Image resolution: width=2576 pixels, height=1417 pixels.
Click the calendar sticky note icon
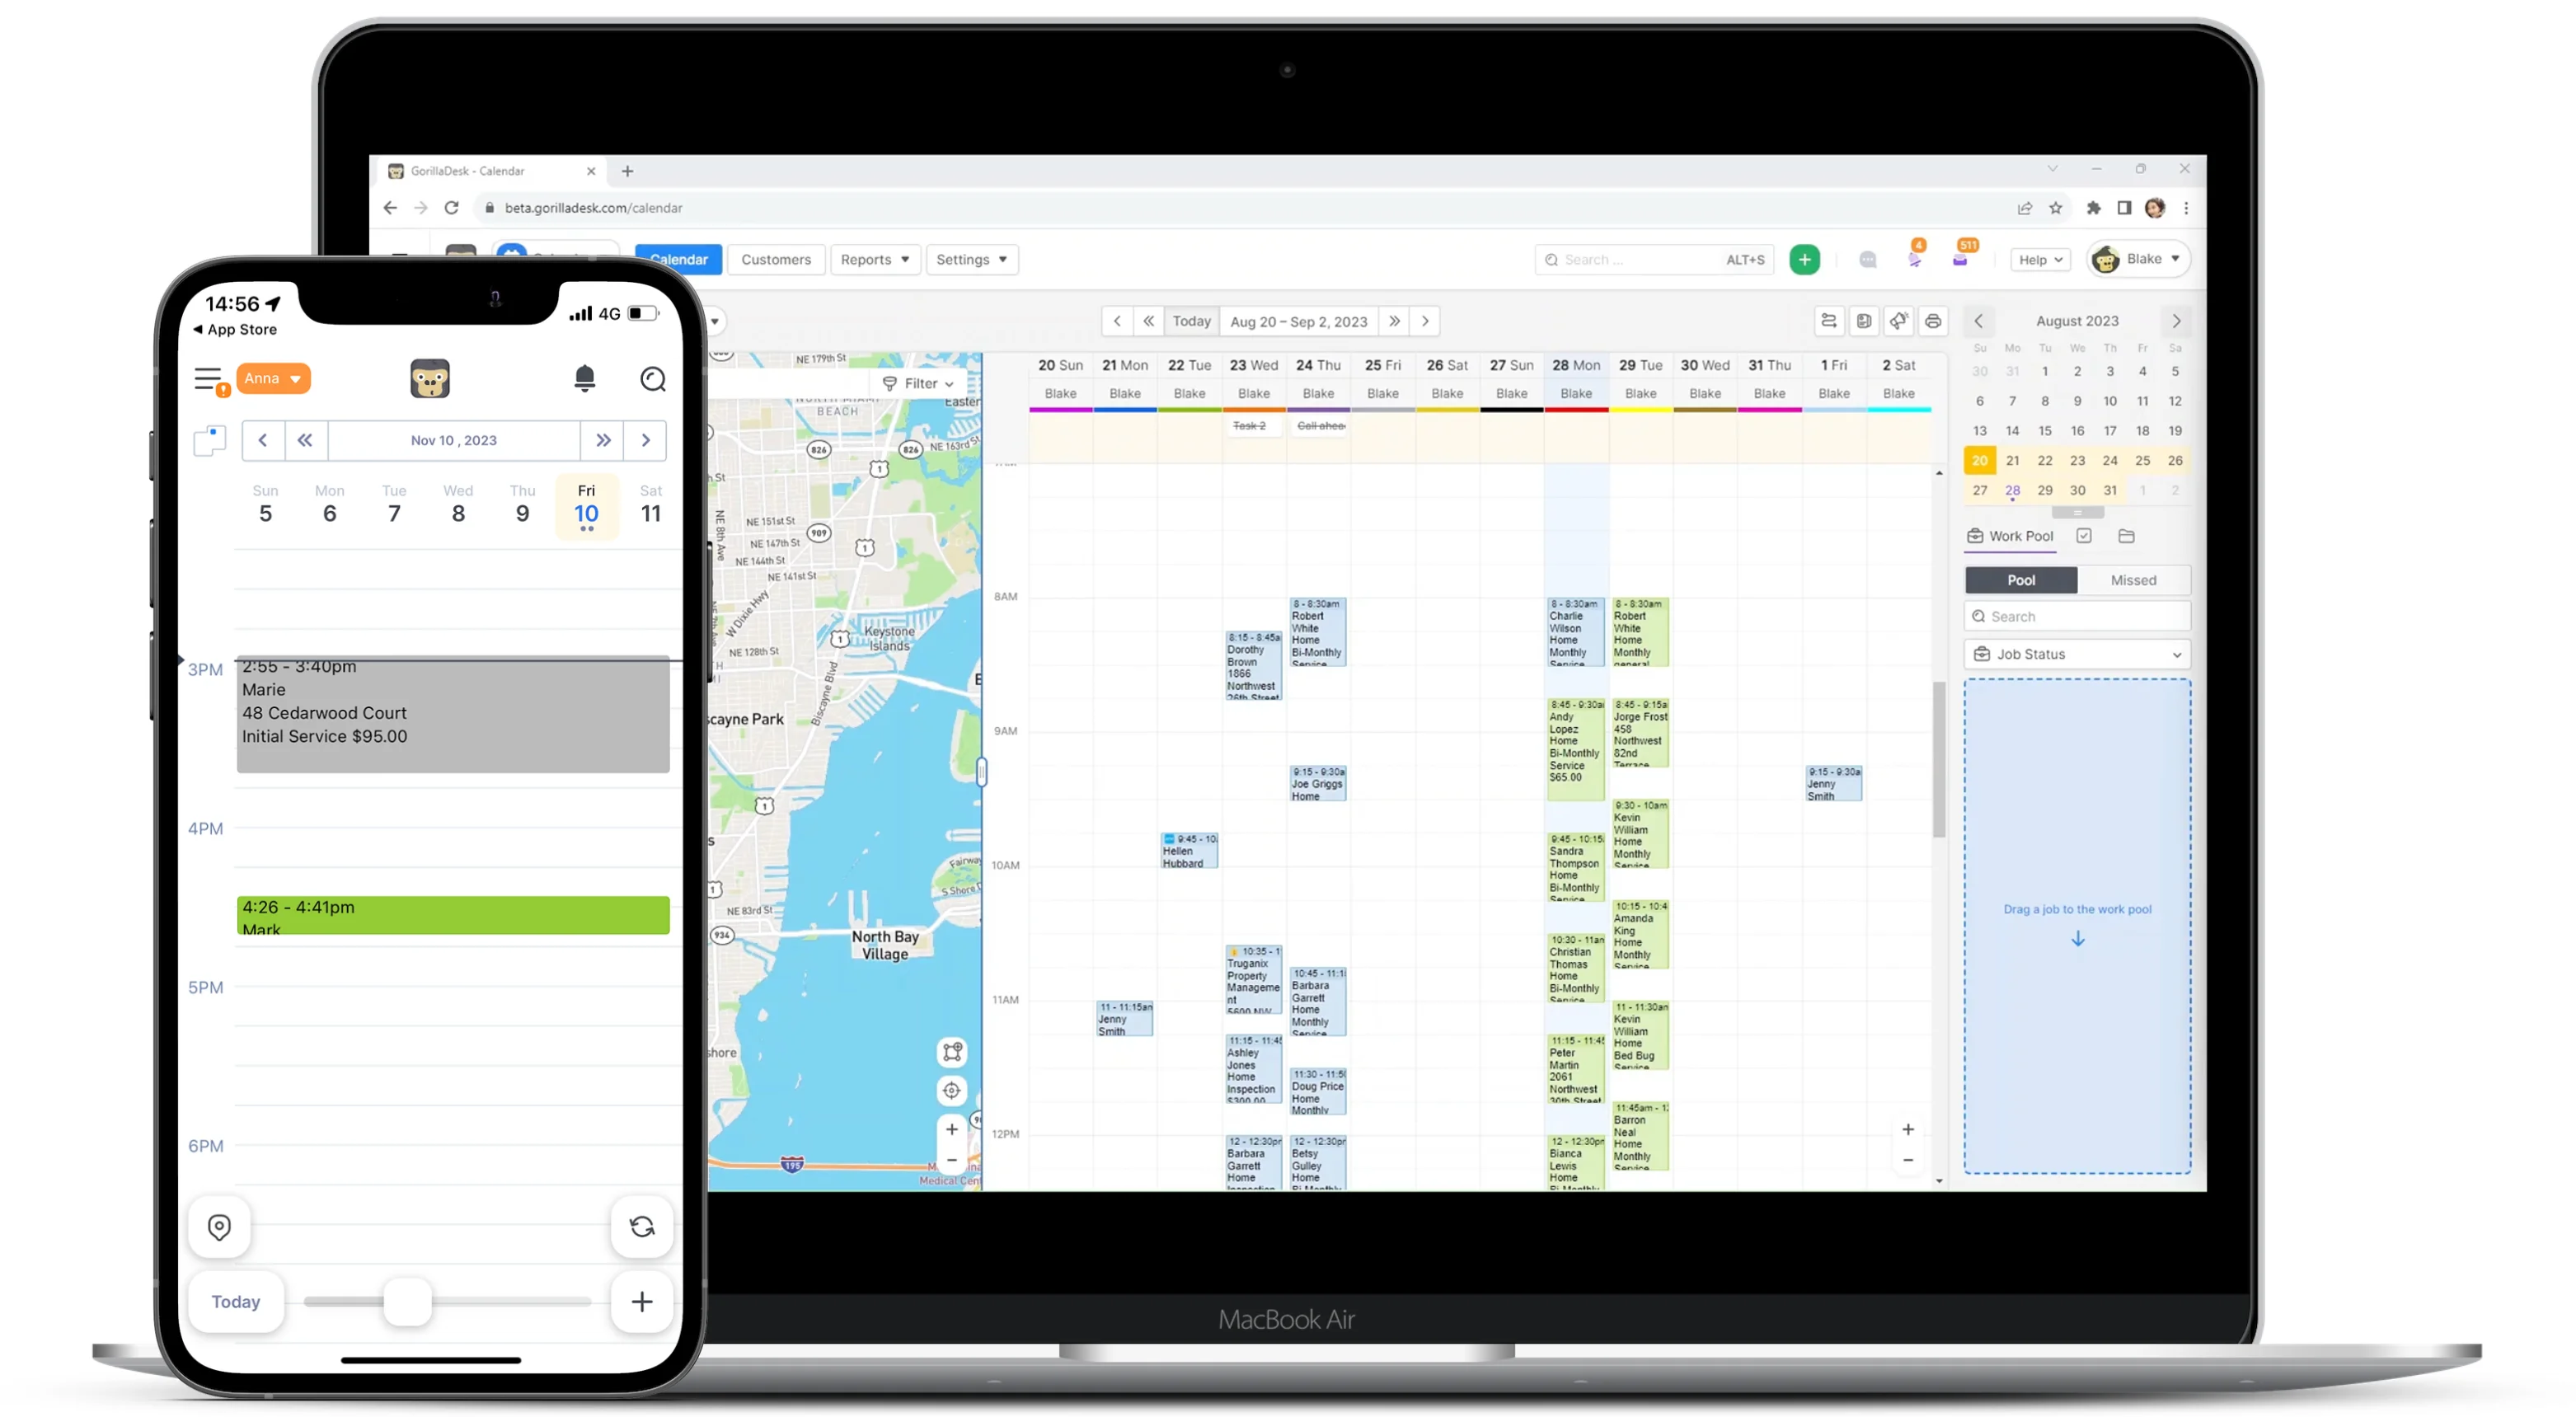(x=1863, y=322)
